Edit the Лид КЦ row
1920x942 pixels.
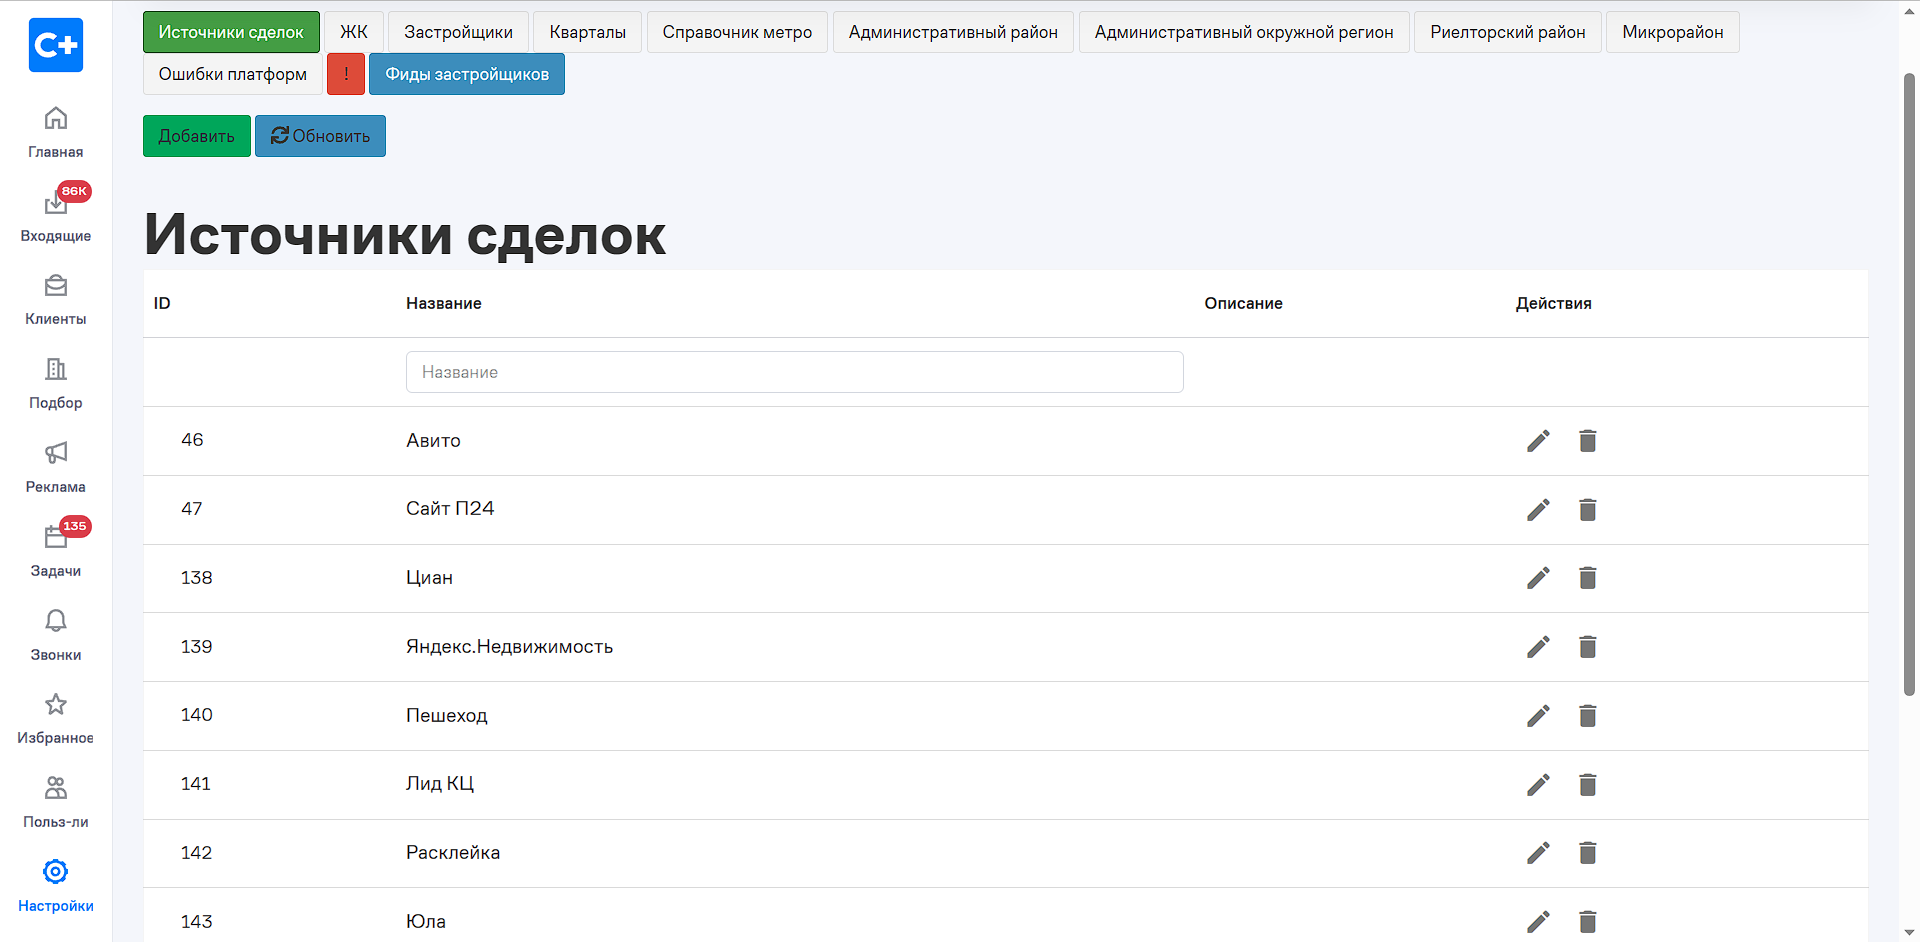click(x=1538, y=785)
